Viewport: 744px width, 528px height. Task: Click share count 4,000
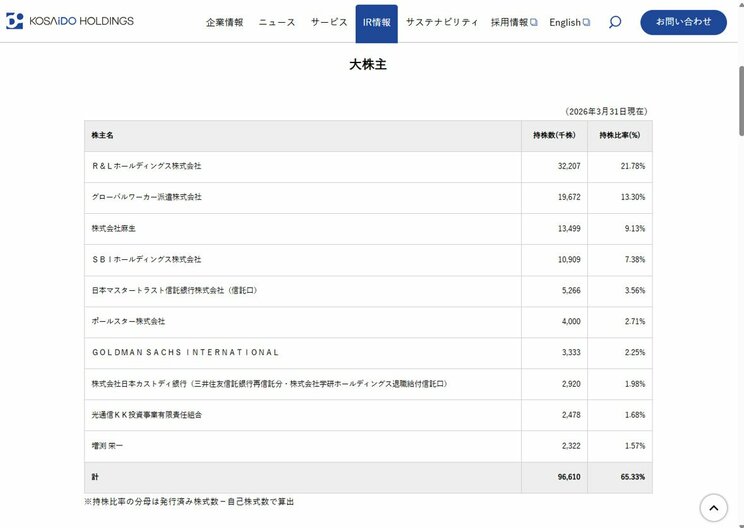(x=571, y=321)
